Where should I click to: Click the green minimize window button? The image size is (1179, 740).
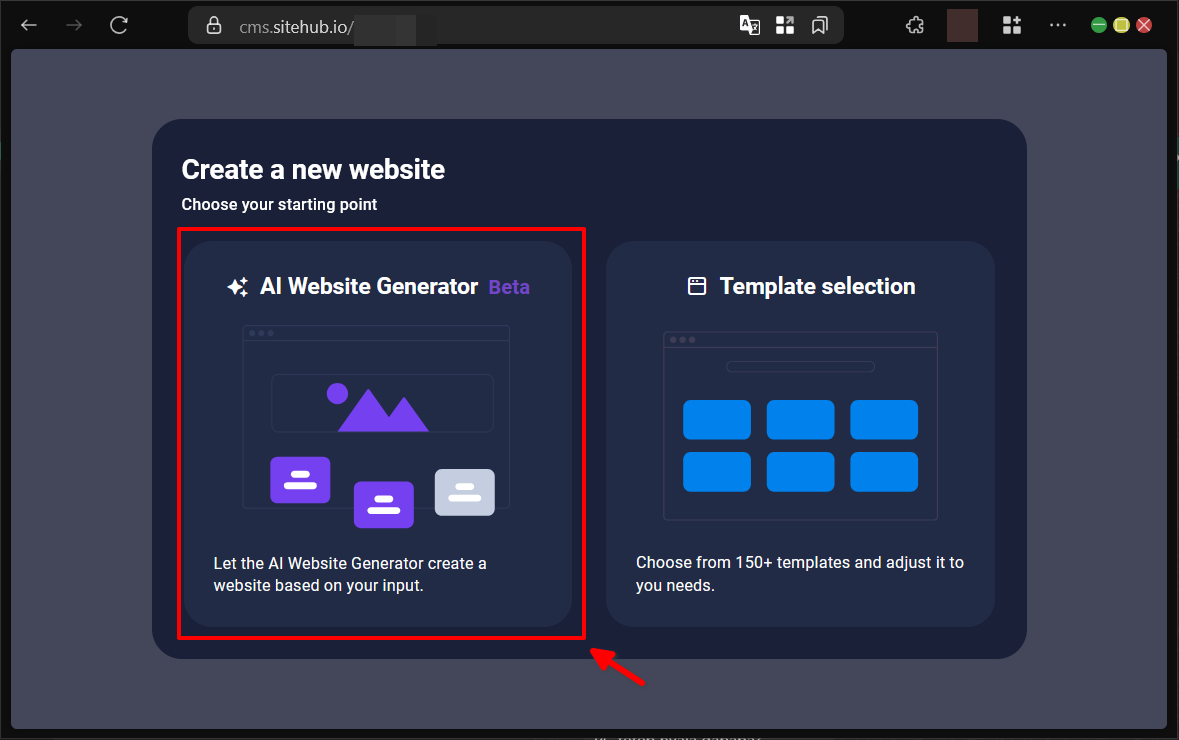point(1099,25)
